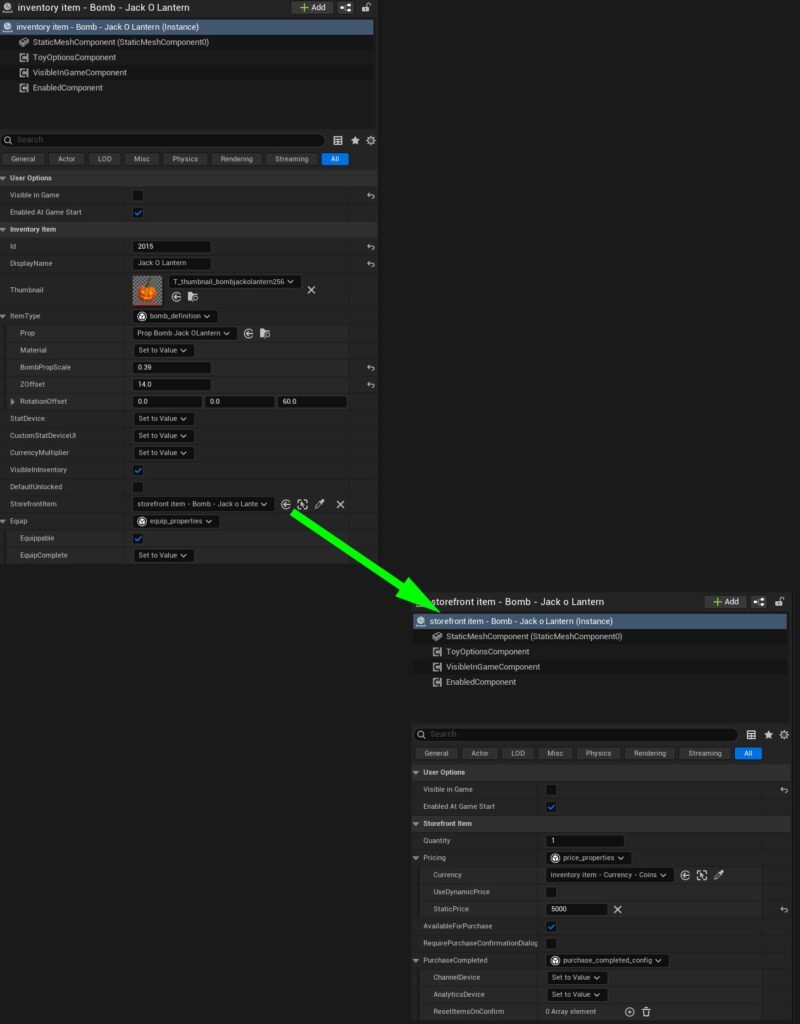Add element to ResetItemsOnConfirm array
This screenshot has height=1024, width=800.
click(628, 1012)
